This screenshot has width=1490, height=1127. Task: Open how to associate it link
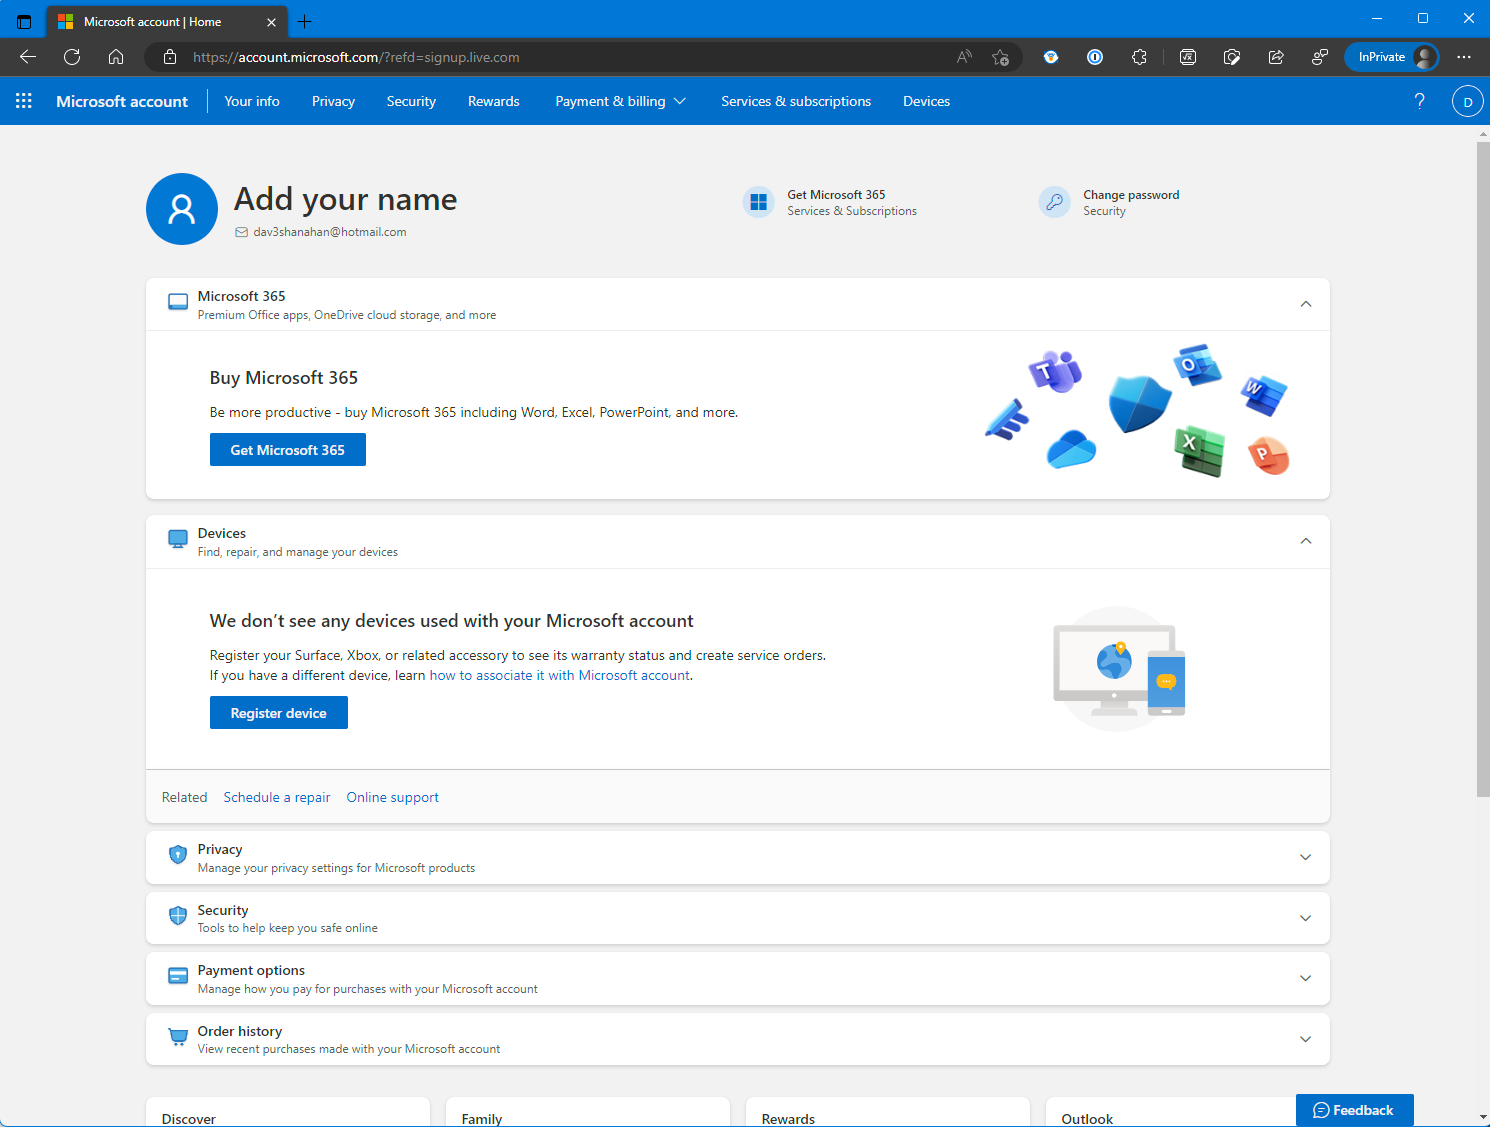coord(560,675)
